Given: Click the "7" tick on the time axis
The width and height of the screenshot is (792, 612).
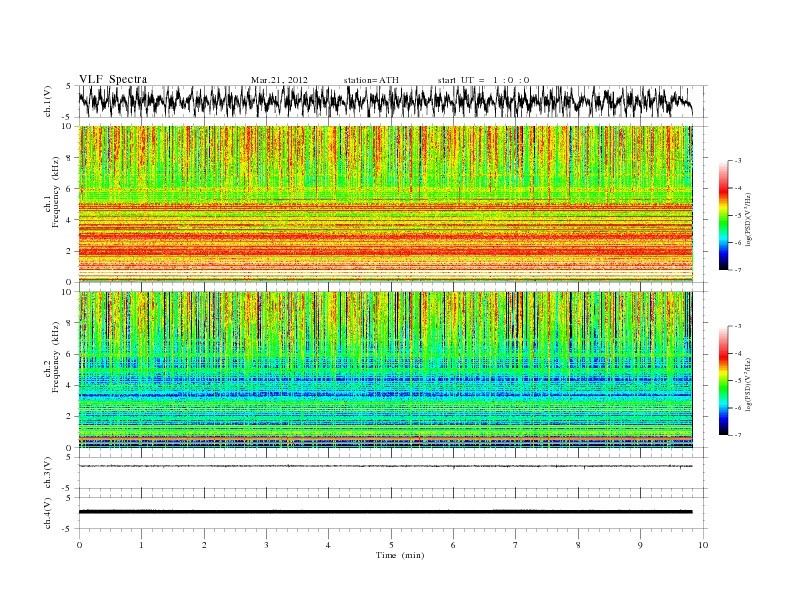Looking at the screenshot, I should pyautogui.click(x=515, y=545).
